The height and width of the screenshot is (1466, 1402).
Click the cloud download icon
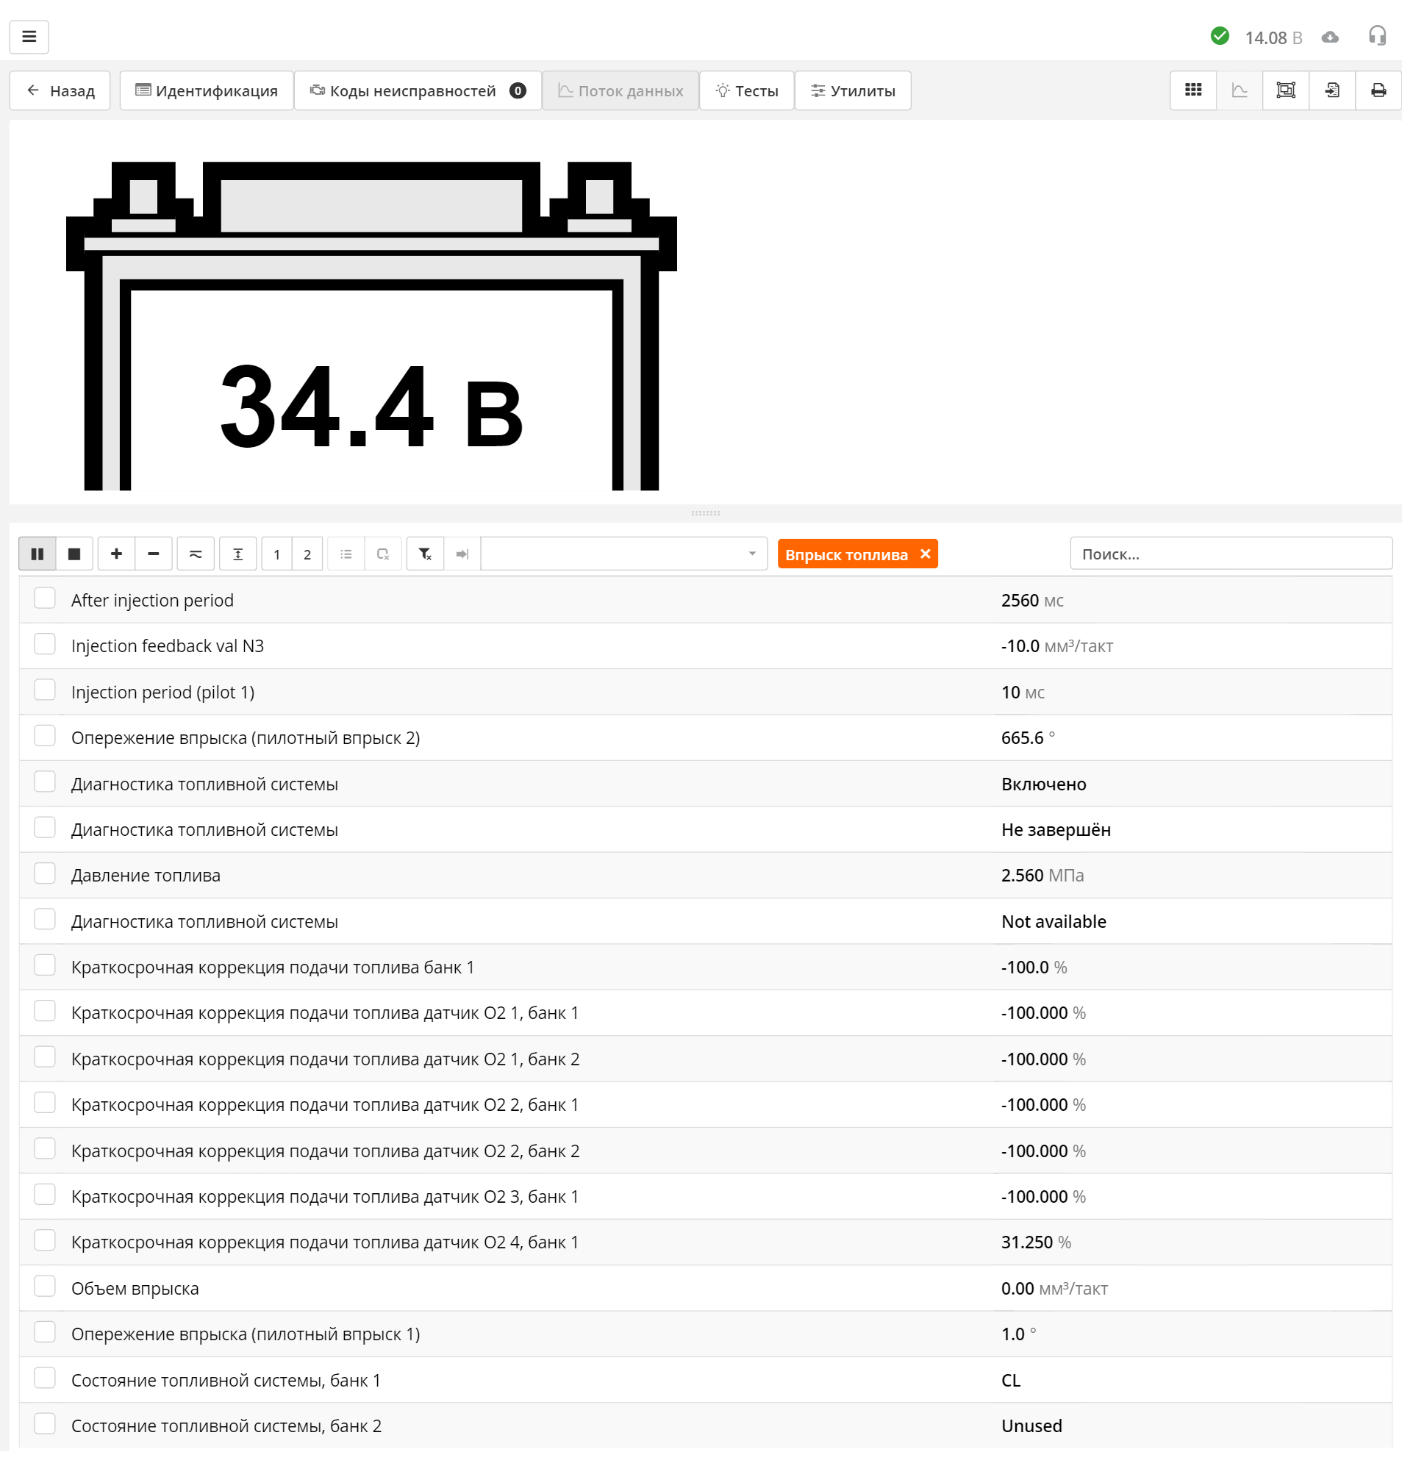click(x=1330, y=37)
